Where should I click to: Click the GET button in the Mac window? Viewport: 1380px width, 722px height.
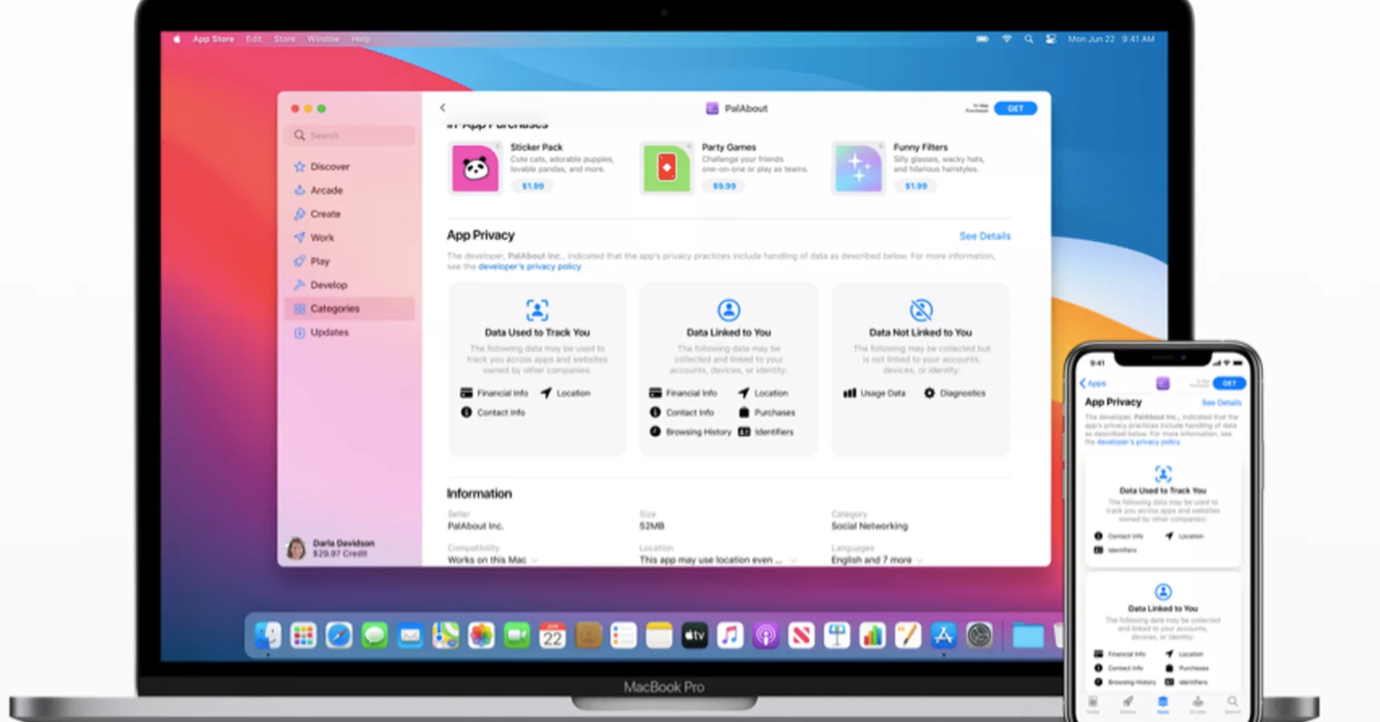click(x=1015, y=108)
